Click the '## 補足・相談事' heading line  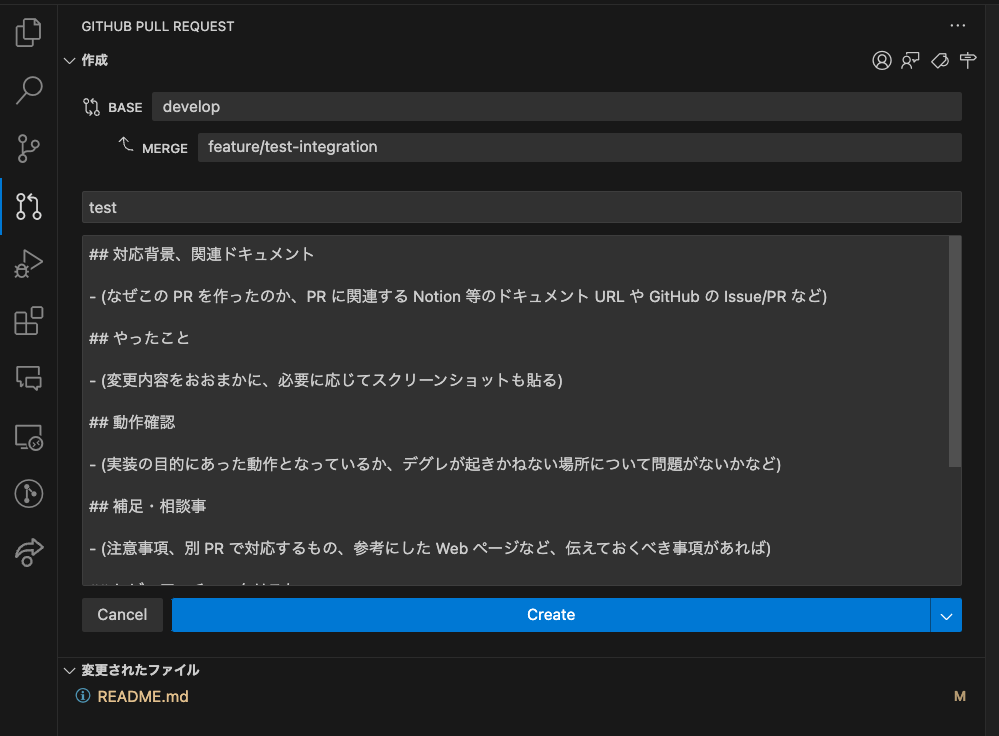click(x=147, y=506)
